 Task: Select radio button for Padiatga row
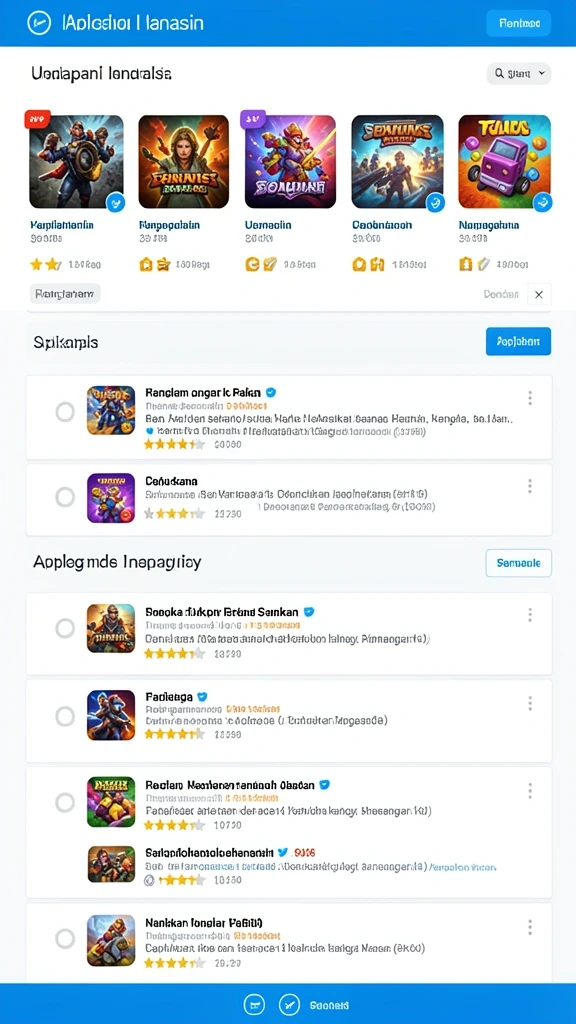tap(65, 716)
